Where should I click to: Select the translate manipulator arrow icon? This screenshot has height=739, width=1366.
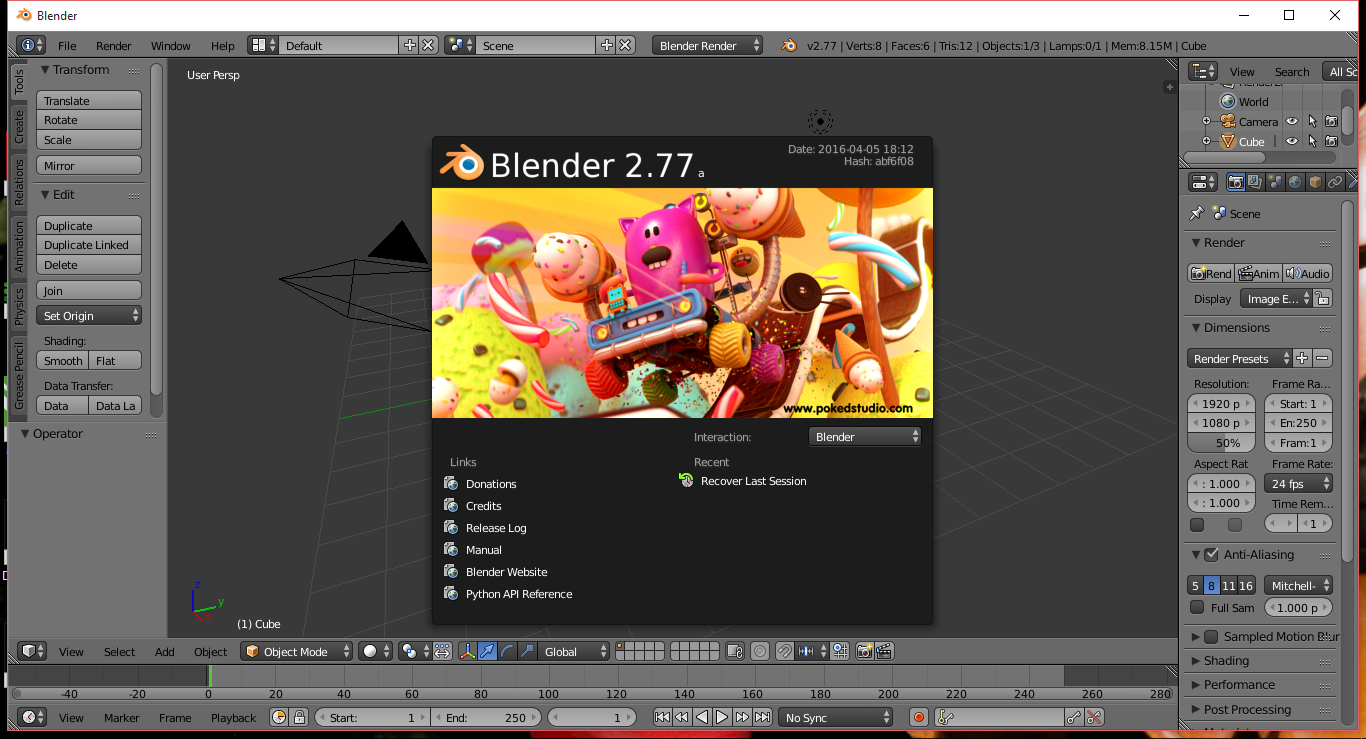coord(487,651)
